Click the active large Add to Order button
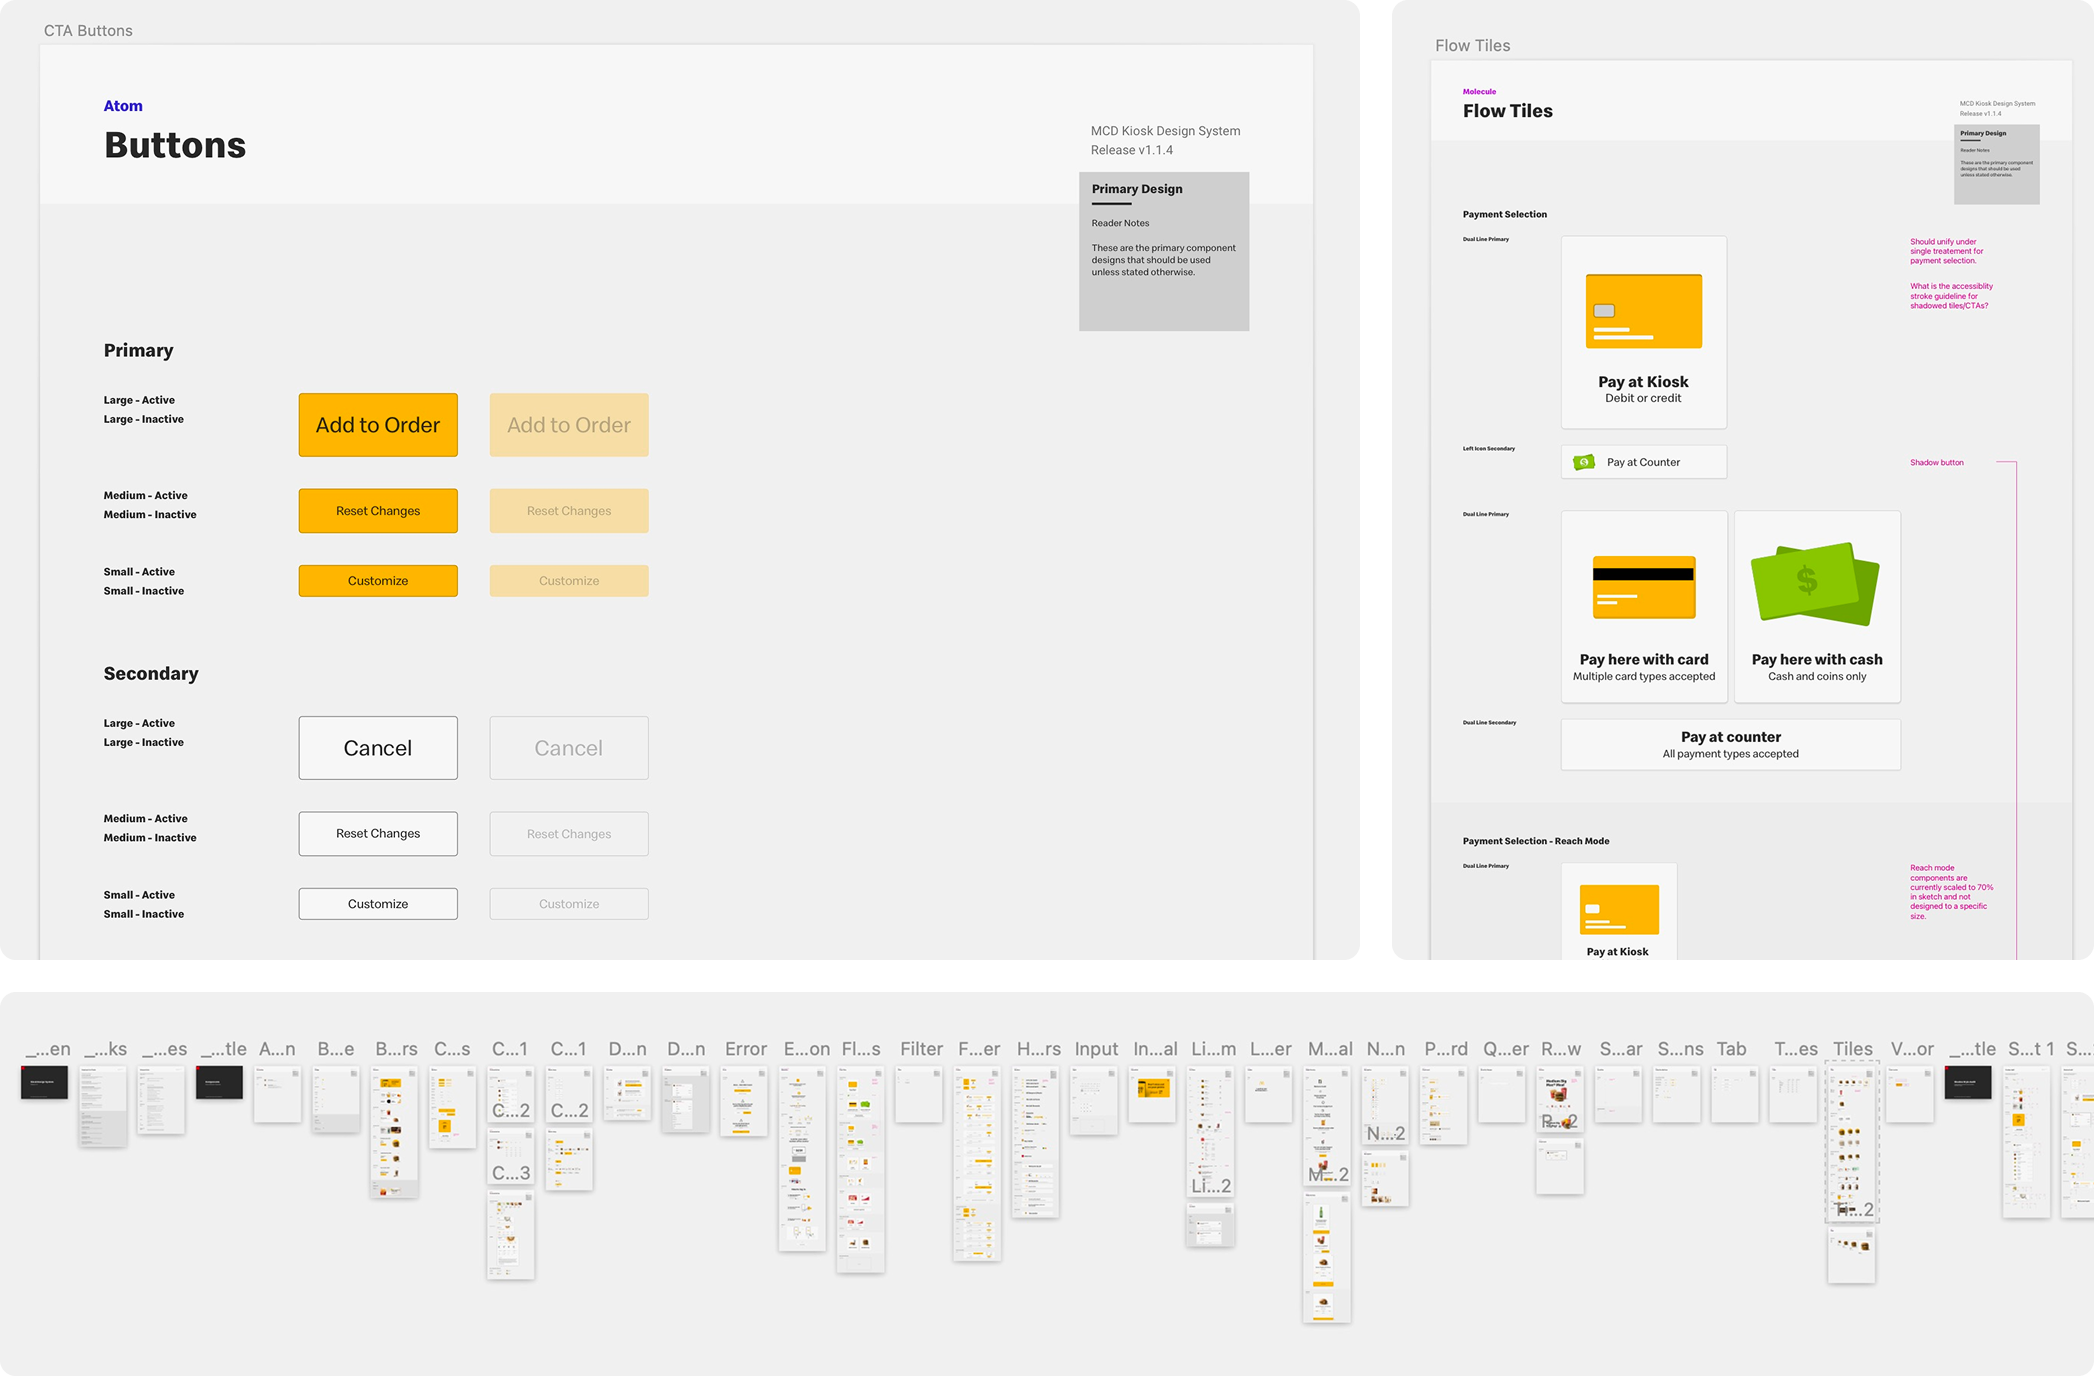 [378, 425]
